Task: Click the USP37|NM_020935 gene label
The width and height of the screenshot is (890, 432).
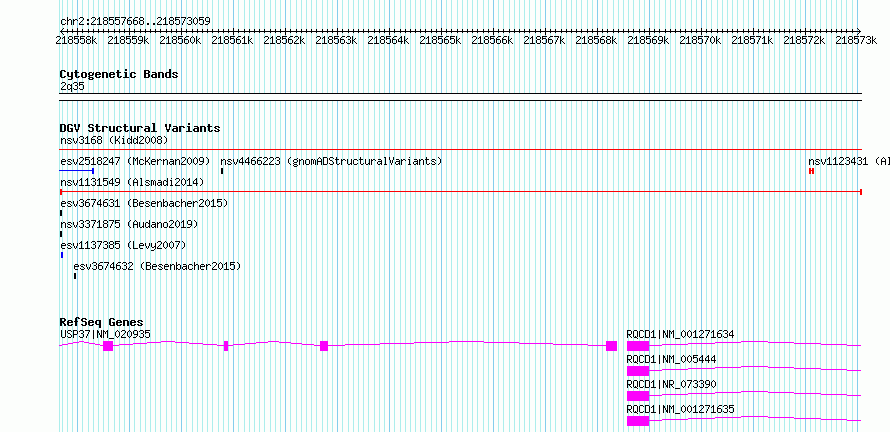Action: click(x=106, y=334)
